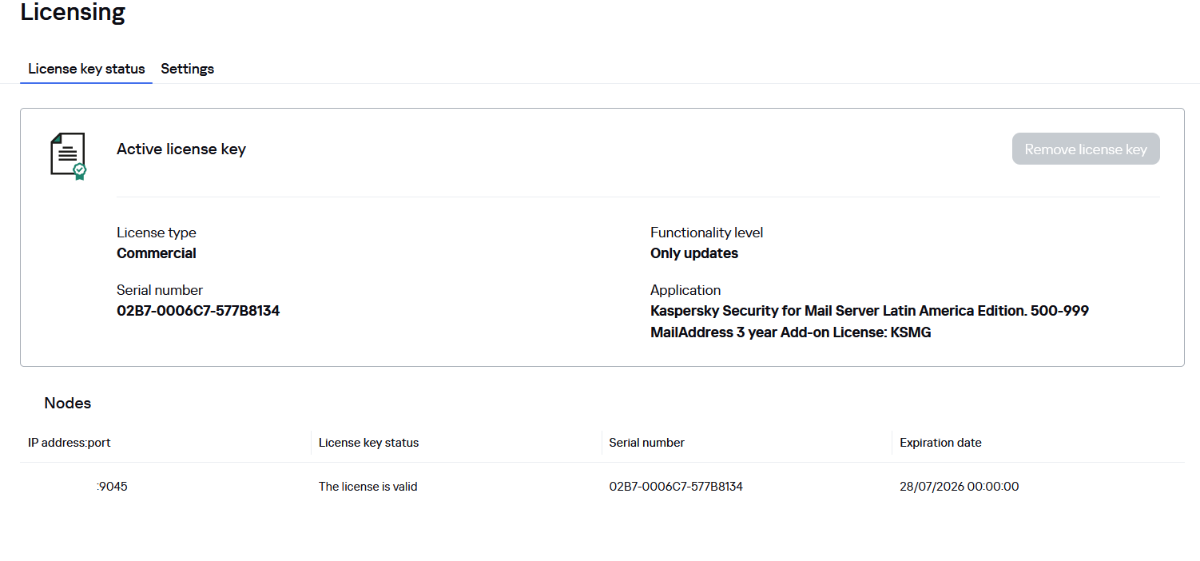Image resolution: width=1200 pixels, height=561 pixels.
Task: Click the Expiration date column header
Action: (x=940, y=442)
